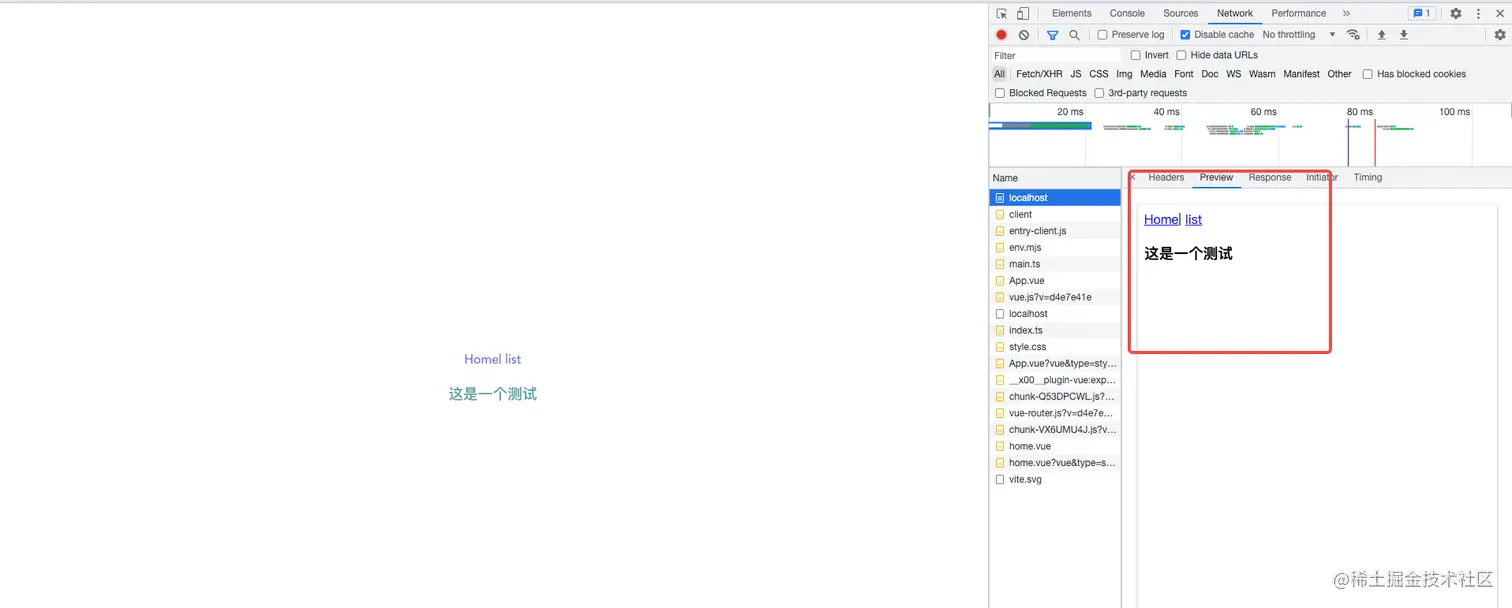Enable Has blocked cookies checkbox
The height and width of the screenshot is (608, 1512).
click(x=1367, y=74)
